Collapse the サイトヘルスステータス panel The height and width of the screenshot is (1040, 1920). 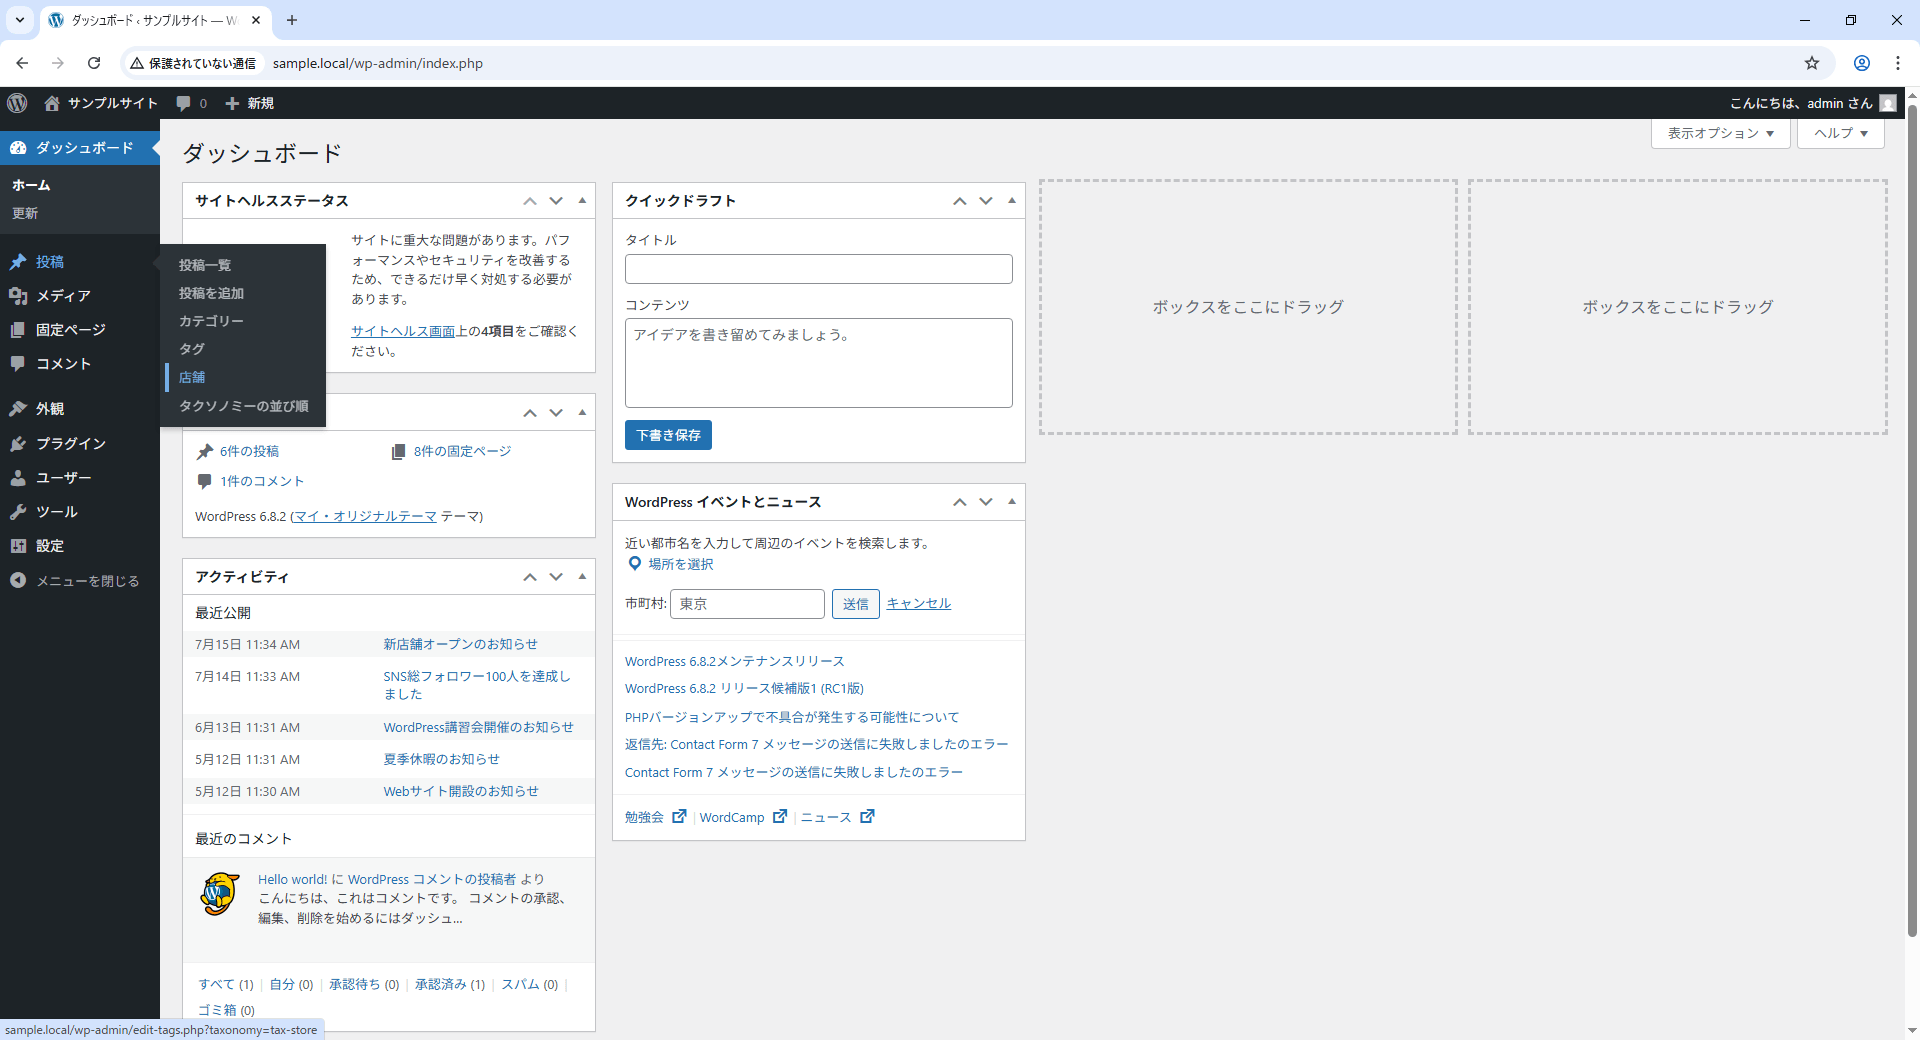tap(582, 201)
